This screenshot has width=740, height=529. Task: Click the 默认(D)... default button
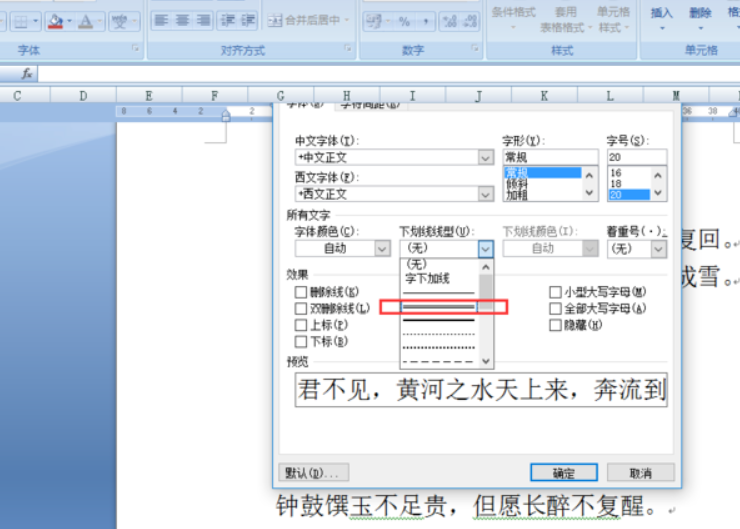[x=314, y=472]
